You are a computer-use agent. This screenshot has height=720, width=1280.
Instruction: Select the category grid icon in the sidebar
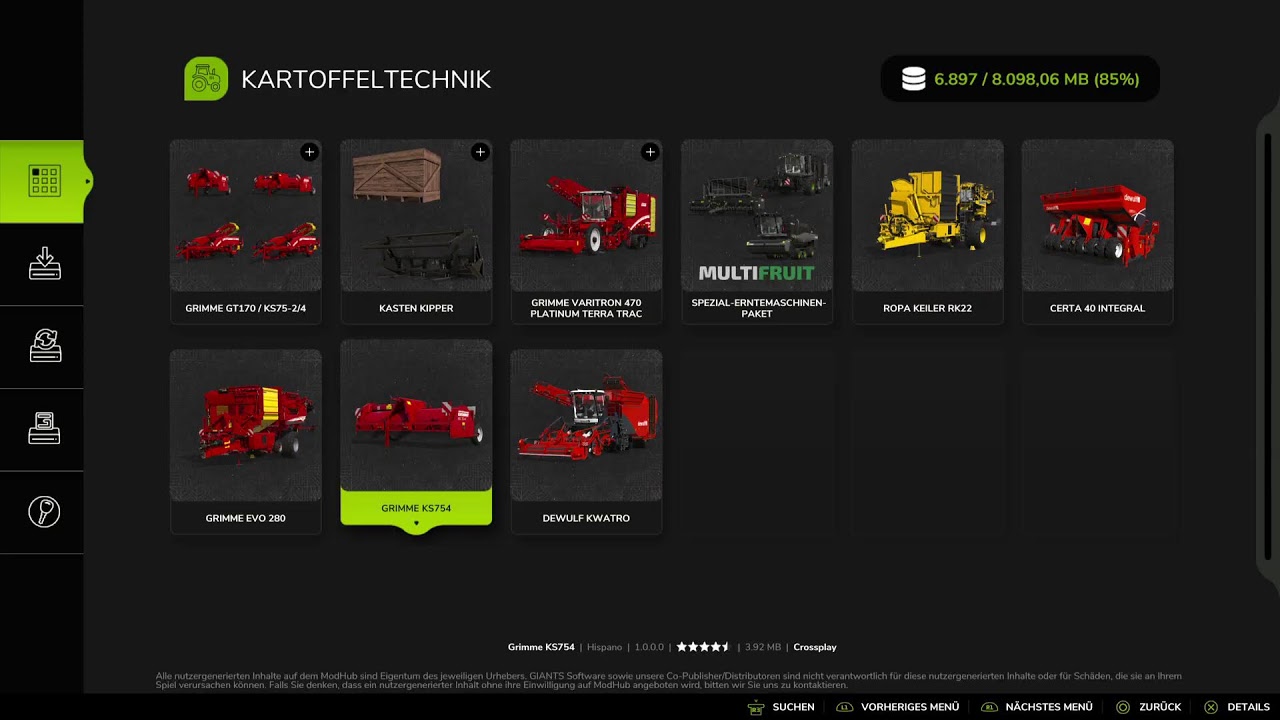[x=44, y=181]
